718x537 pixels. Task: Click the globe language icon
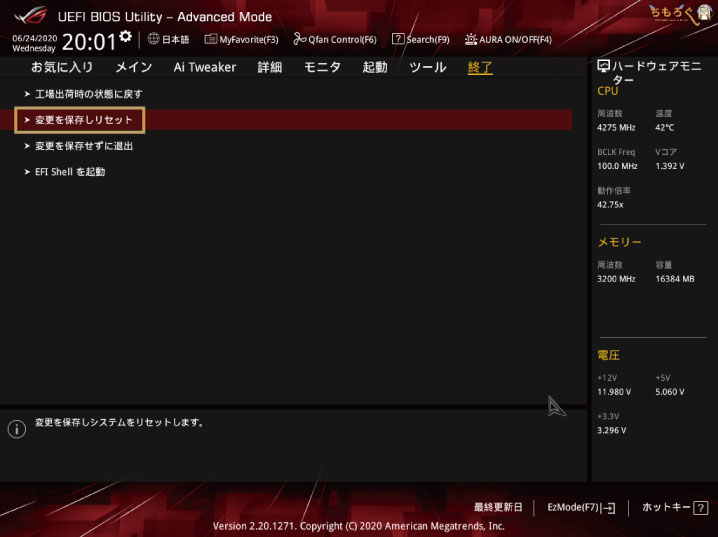[x=153, y=39]
